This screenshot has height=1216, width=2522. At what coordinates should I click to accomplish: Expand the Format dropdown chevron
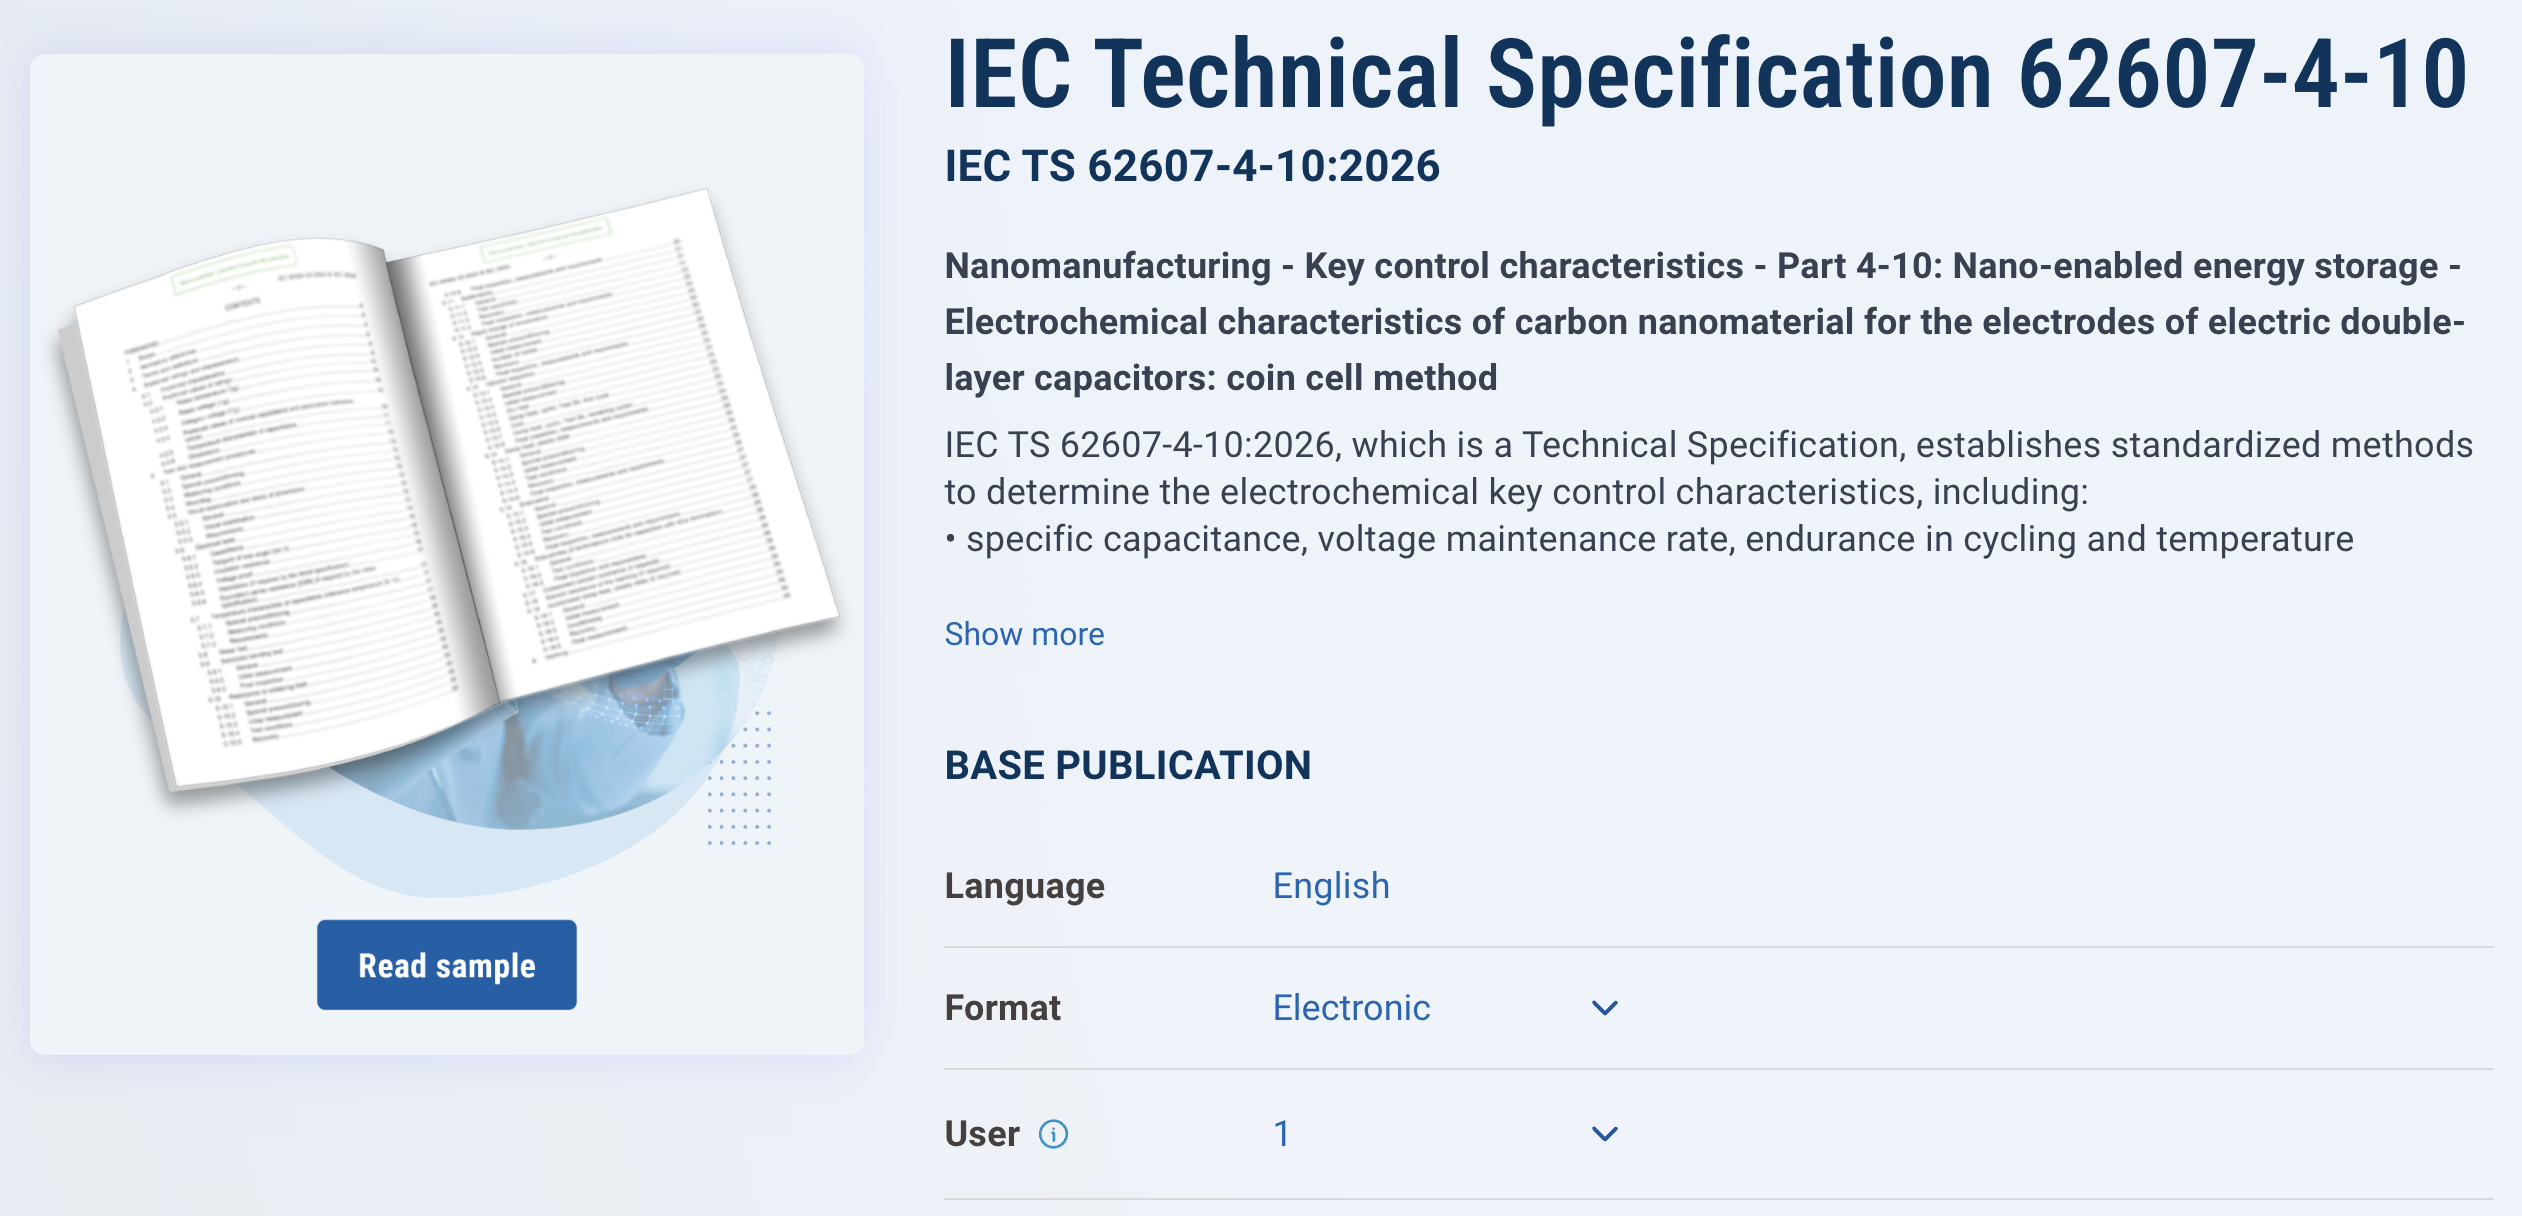coord(1604,1008)
